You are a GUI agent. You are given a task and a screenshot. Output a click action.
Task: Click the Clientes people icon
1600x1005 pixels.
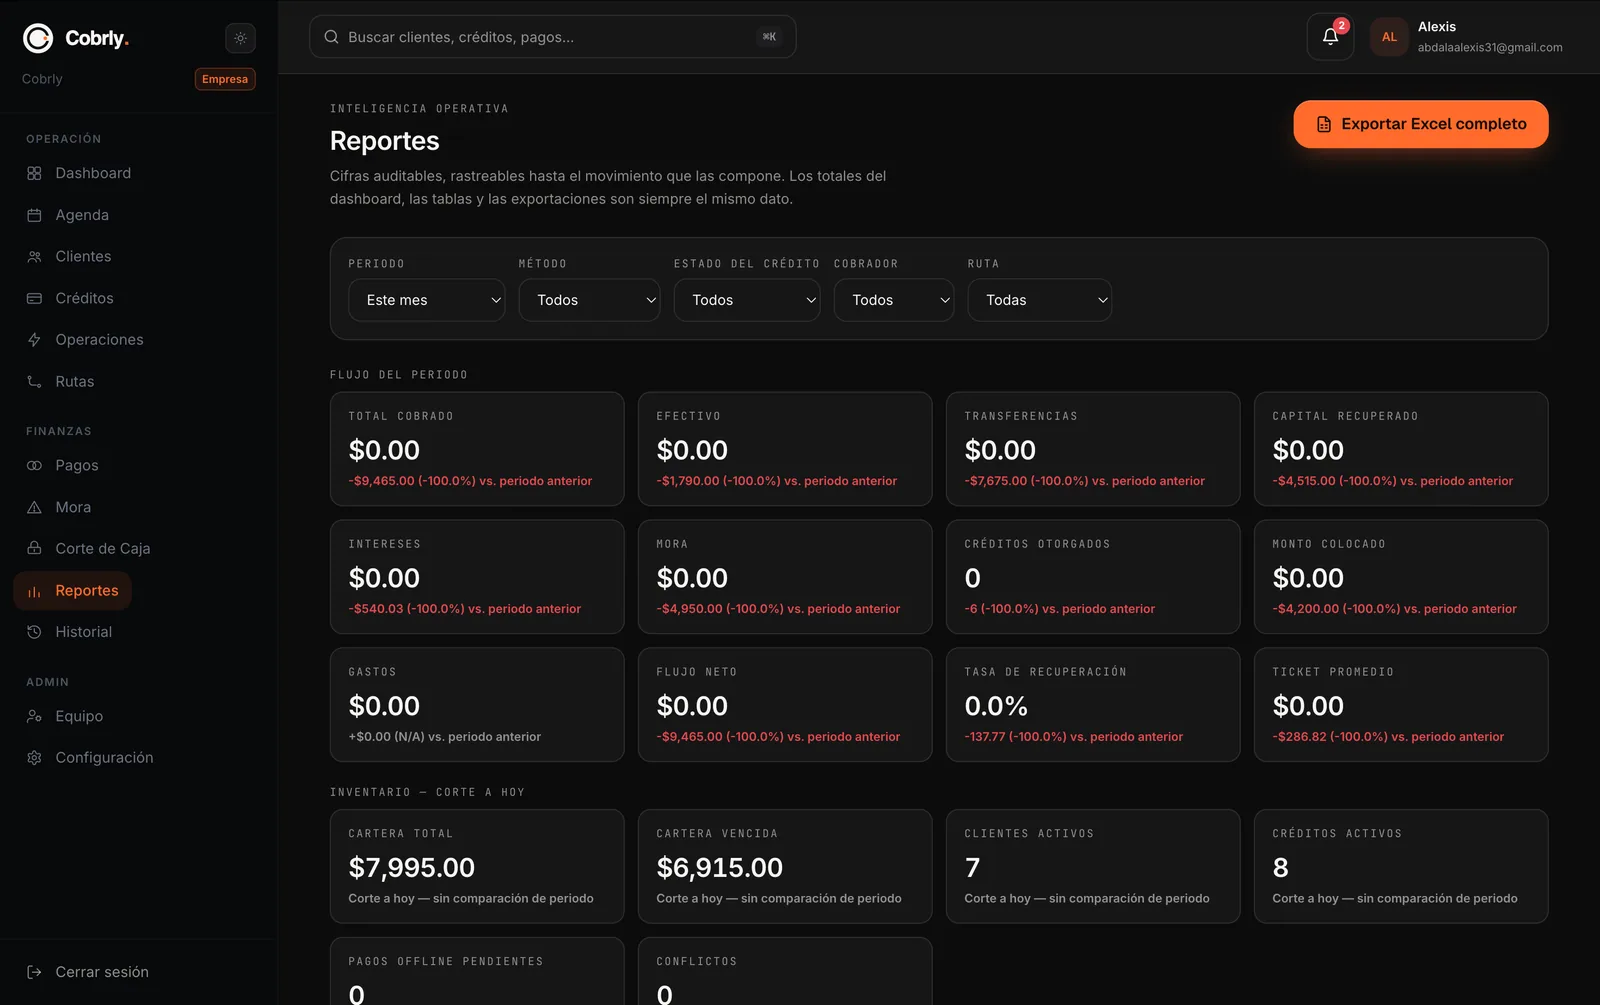pyautogui.click(x=34, y=257)
